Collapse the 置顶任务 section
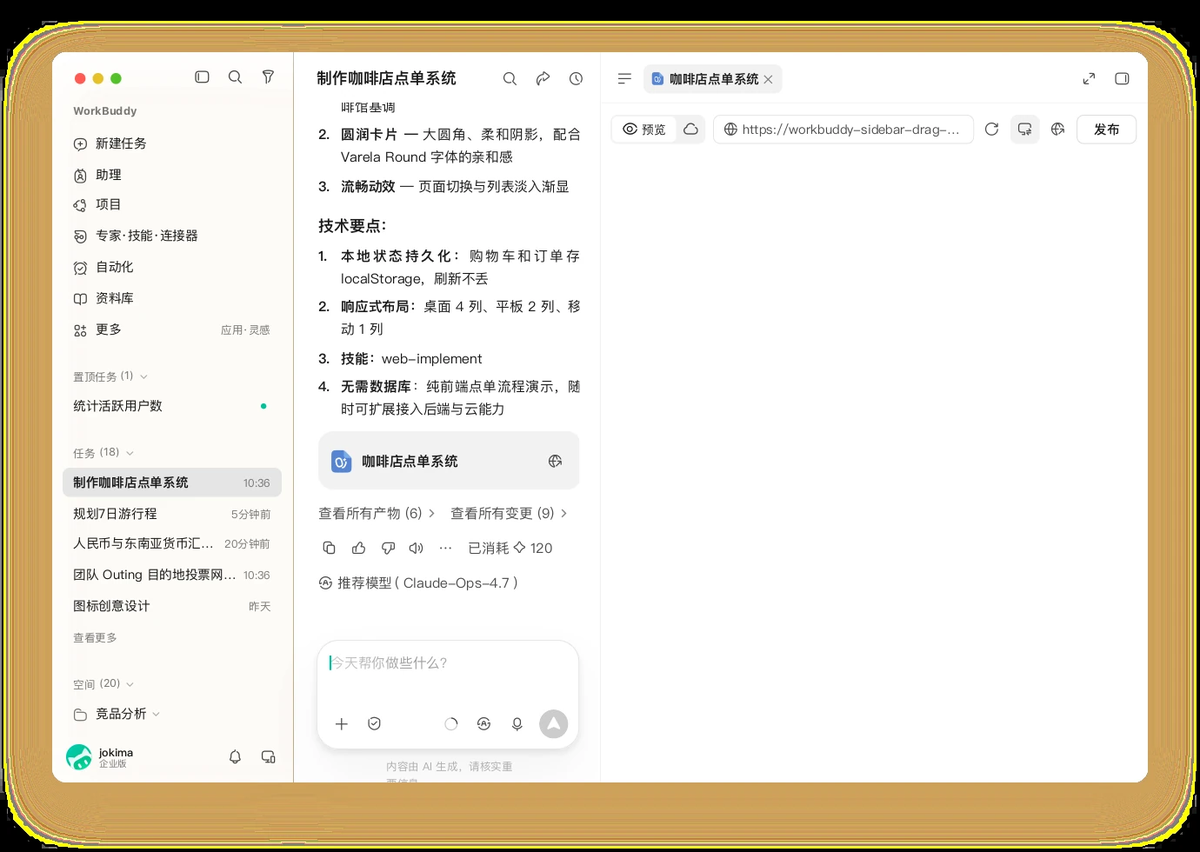 [111, 376]
